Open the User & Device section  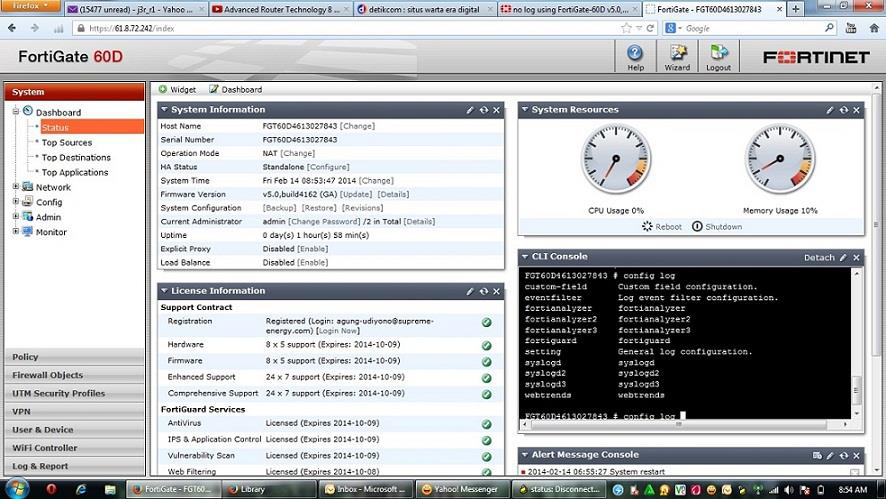[75, 429]
